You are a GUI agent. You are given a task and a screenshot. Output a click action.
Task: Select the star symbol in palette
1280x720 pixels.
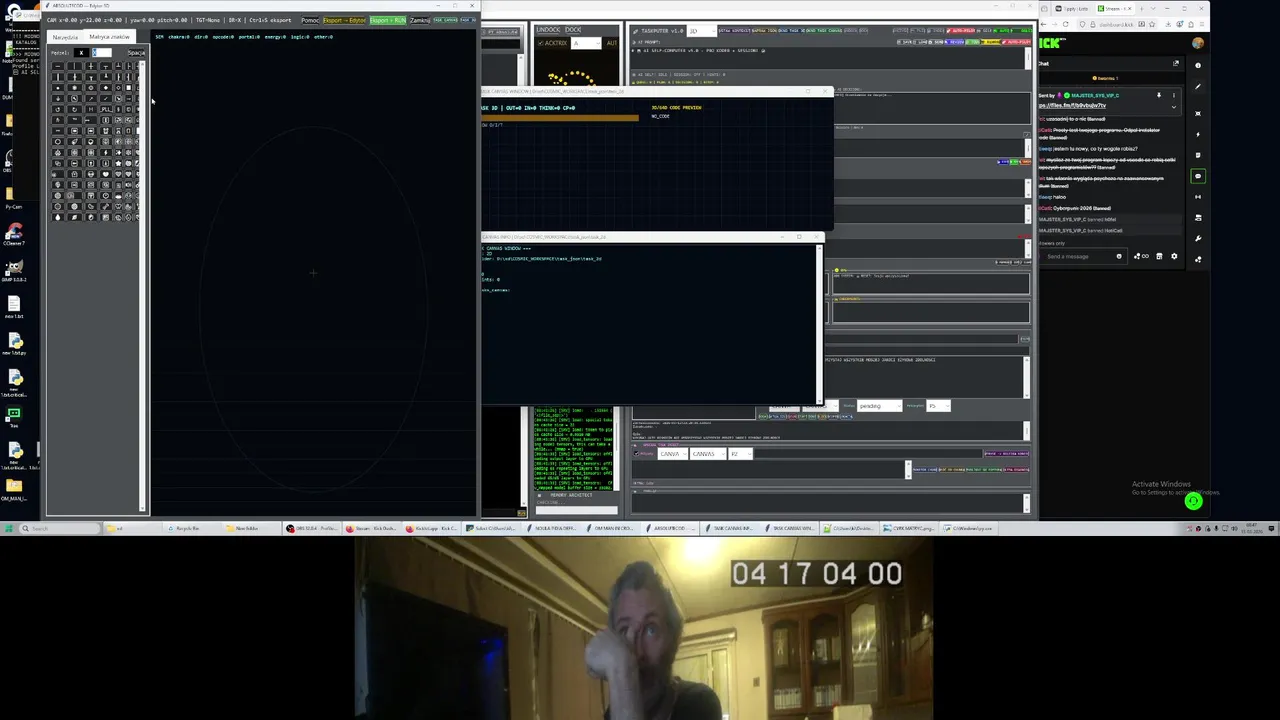click(118, 163)
